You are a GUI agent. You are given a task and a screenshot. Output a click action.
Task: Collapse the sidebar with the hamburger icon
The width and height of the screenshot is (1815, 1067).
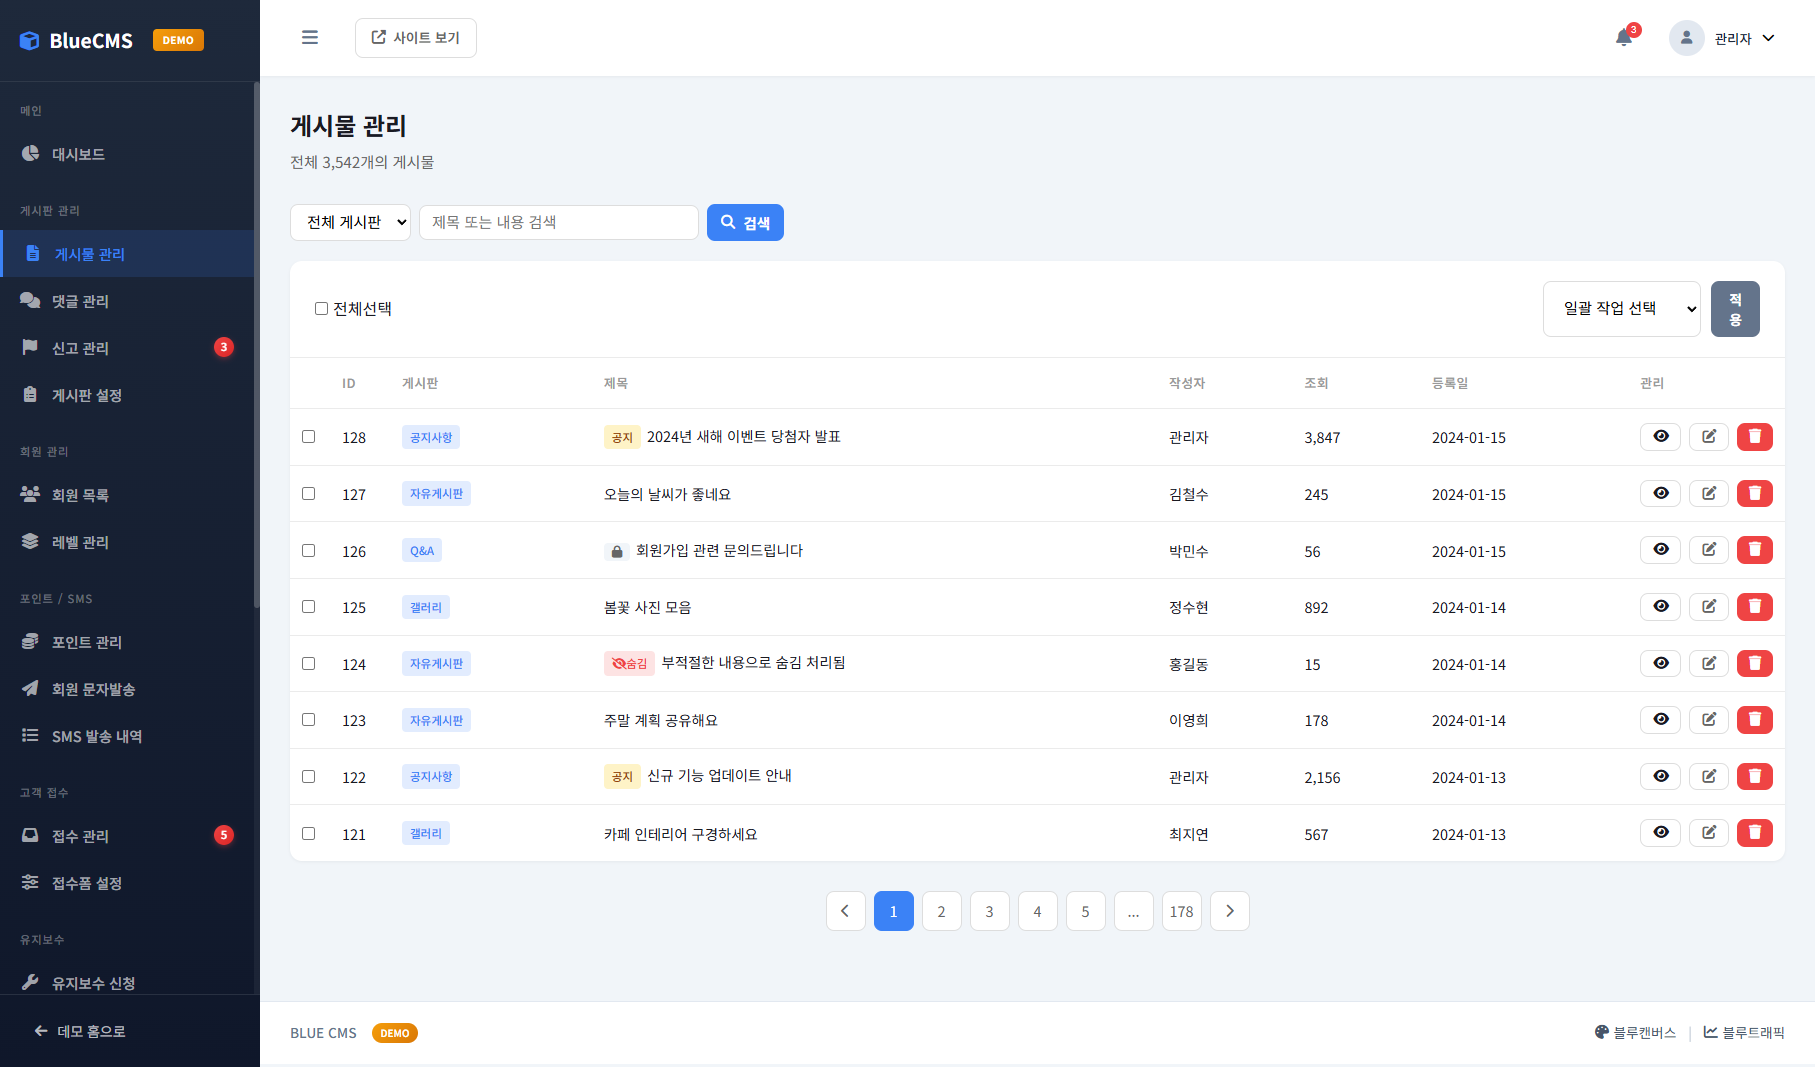(x=310, y=37)
